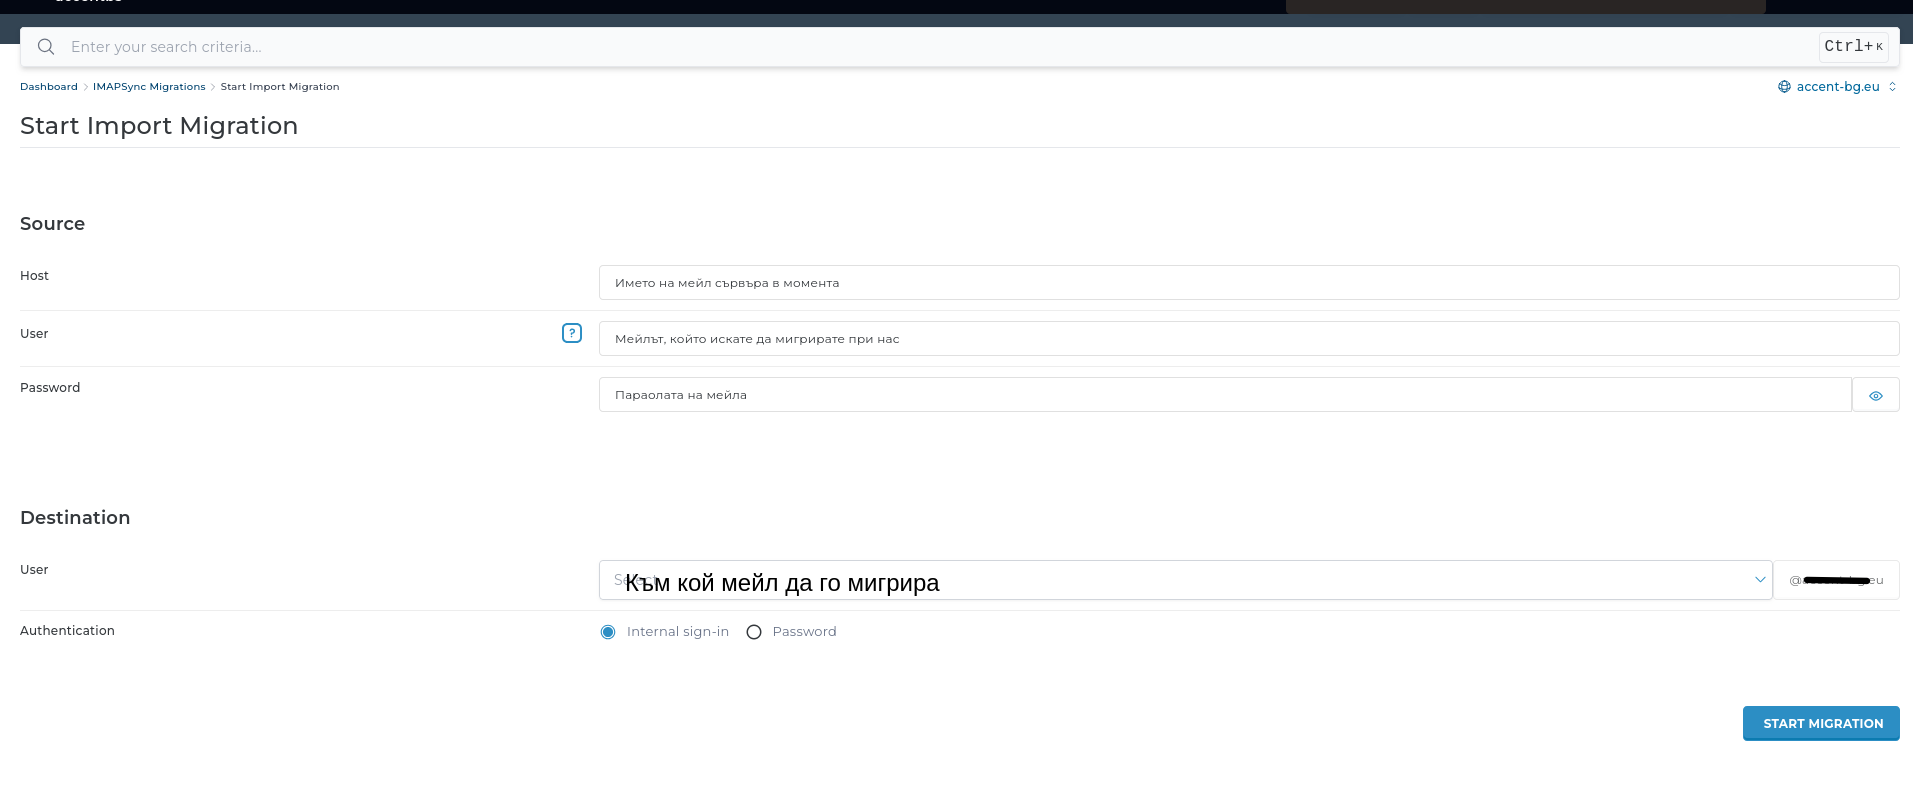Open the destination User dropdown chevron
Image resolution: width=1913 pixels, height=809 pixels.
(1760, 580)
